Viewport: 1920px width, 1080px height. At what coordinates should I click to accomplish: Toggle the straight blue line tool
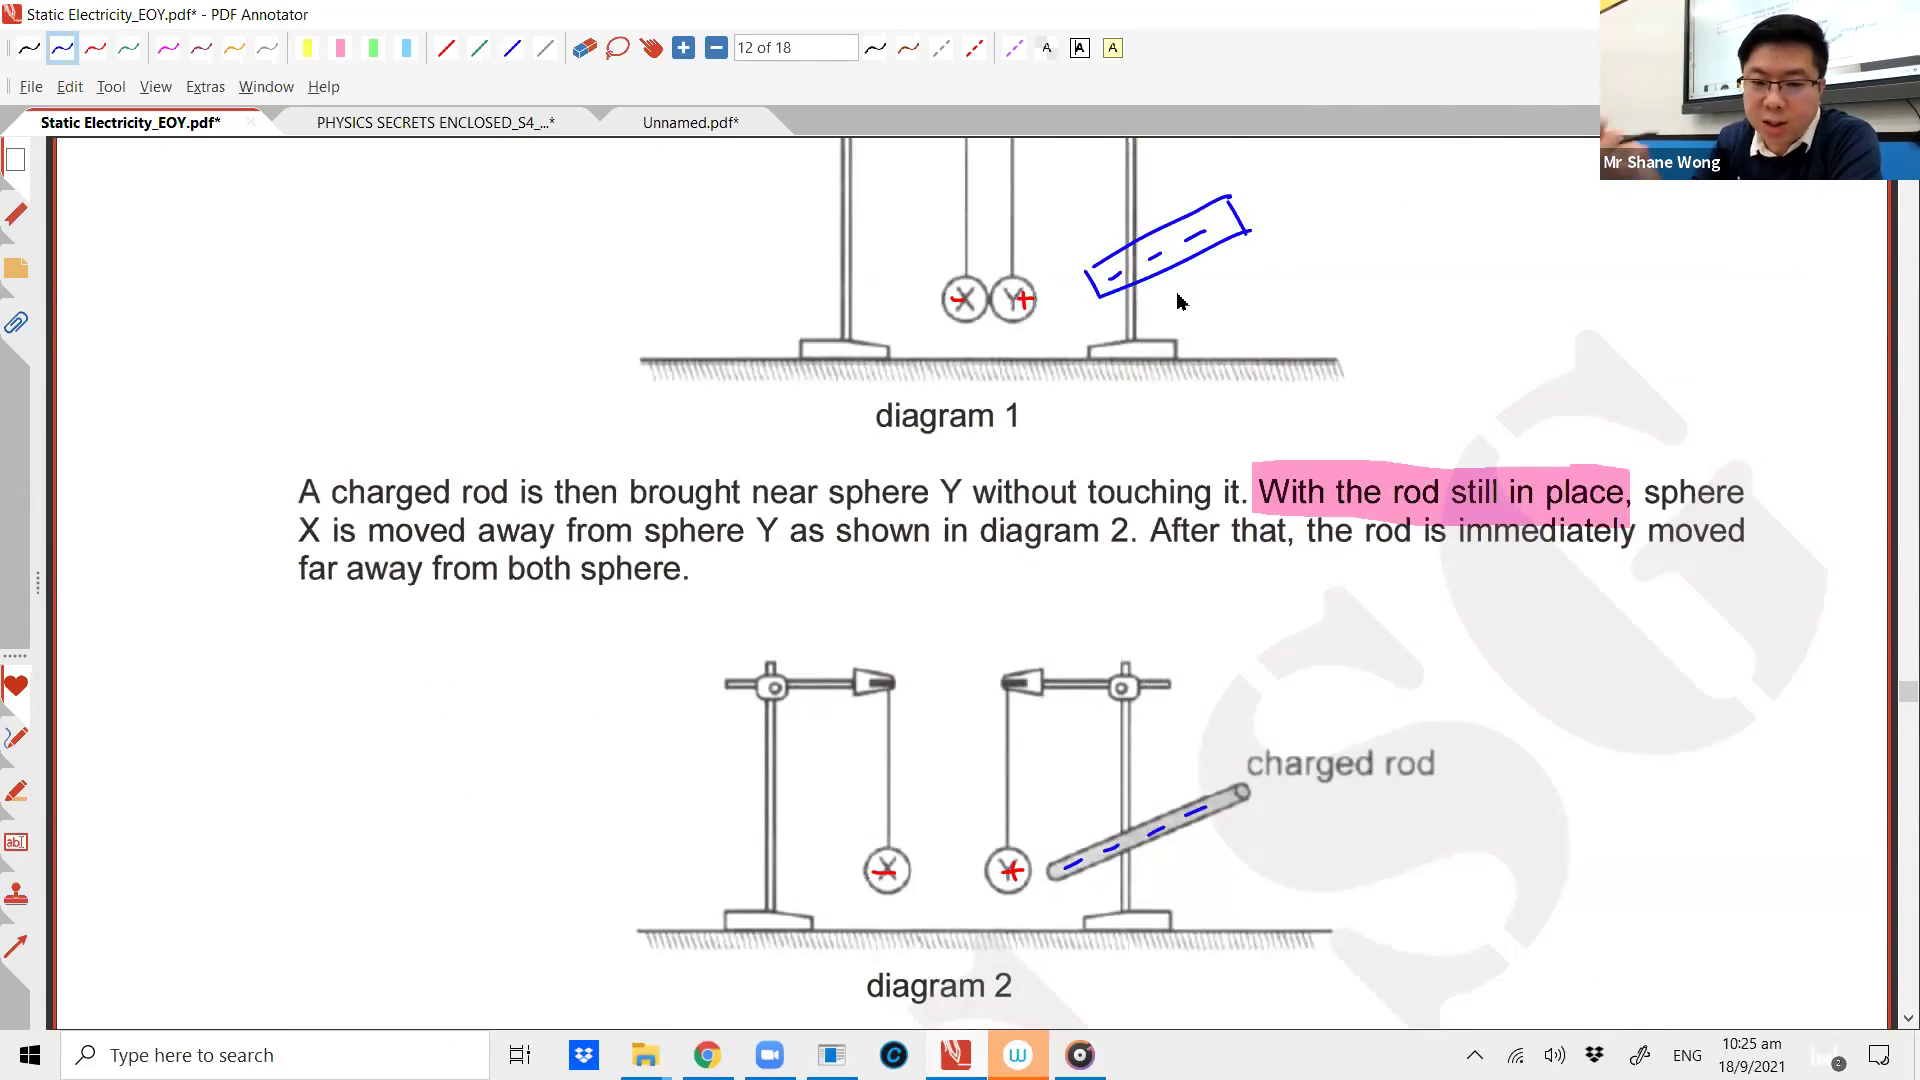tap(512, 48)
